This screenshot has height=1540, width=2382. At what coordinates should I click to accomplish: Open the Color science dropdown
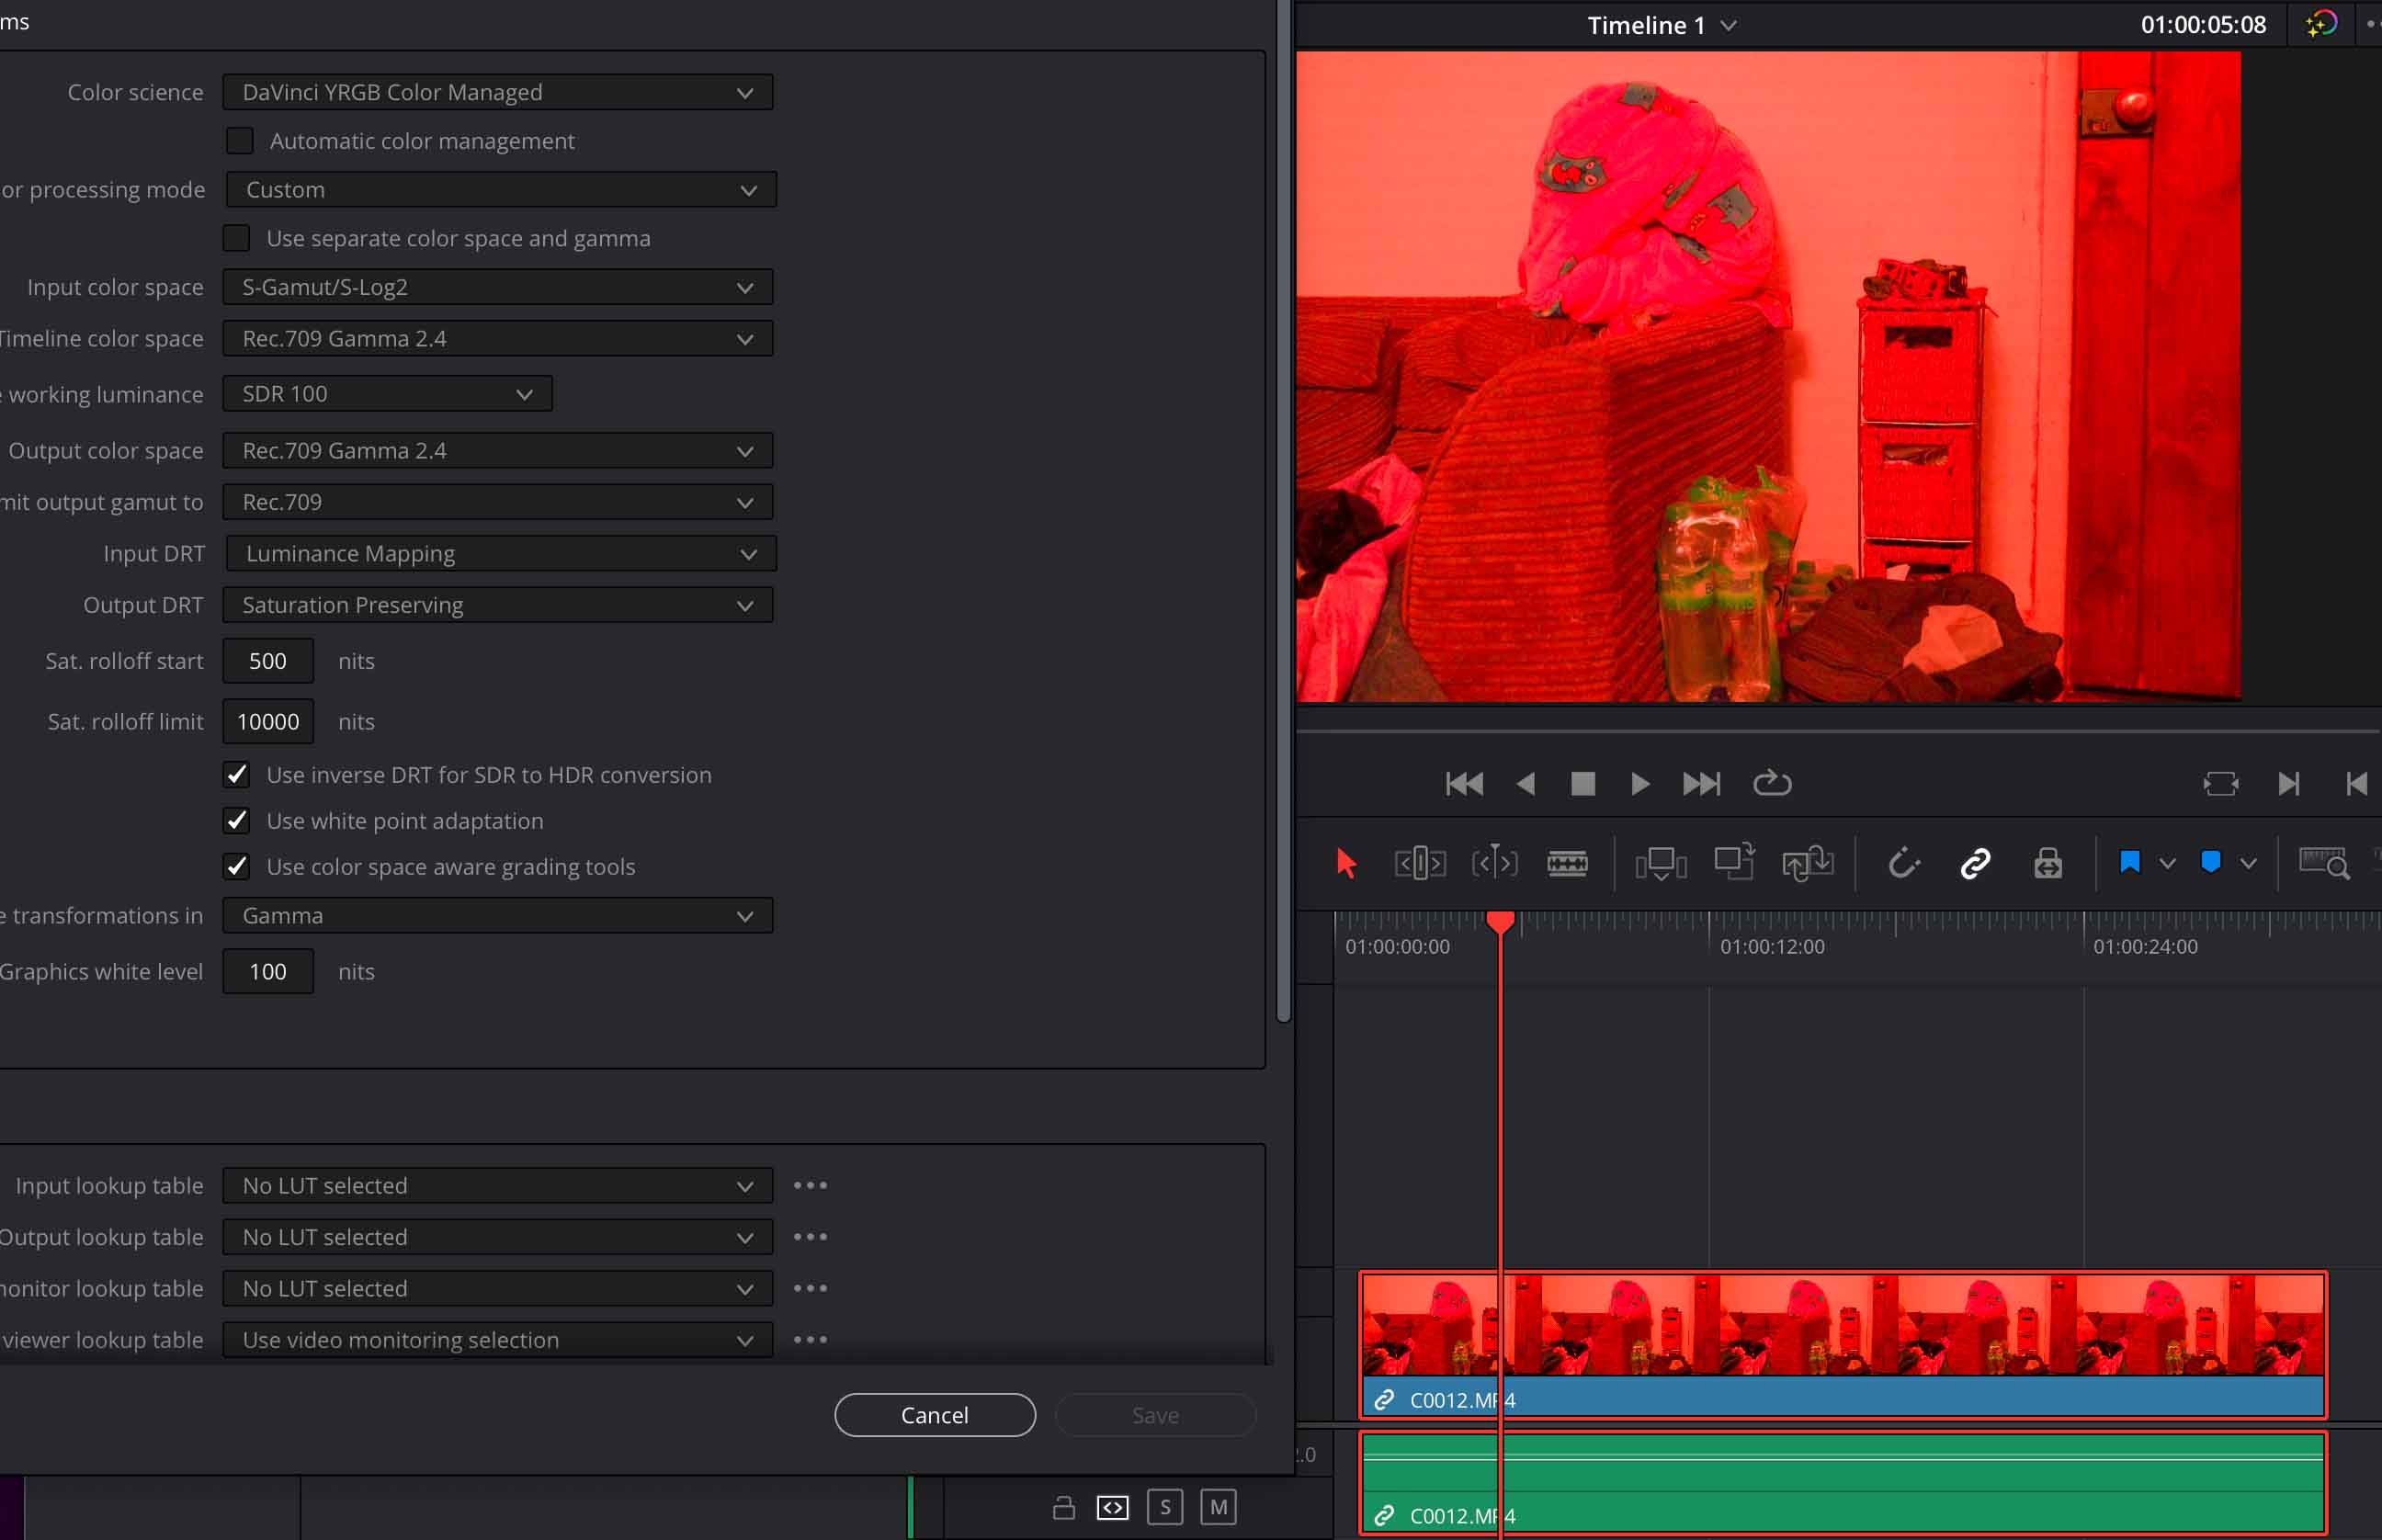pos(497,92)
